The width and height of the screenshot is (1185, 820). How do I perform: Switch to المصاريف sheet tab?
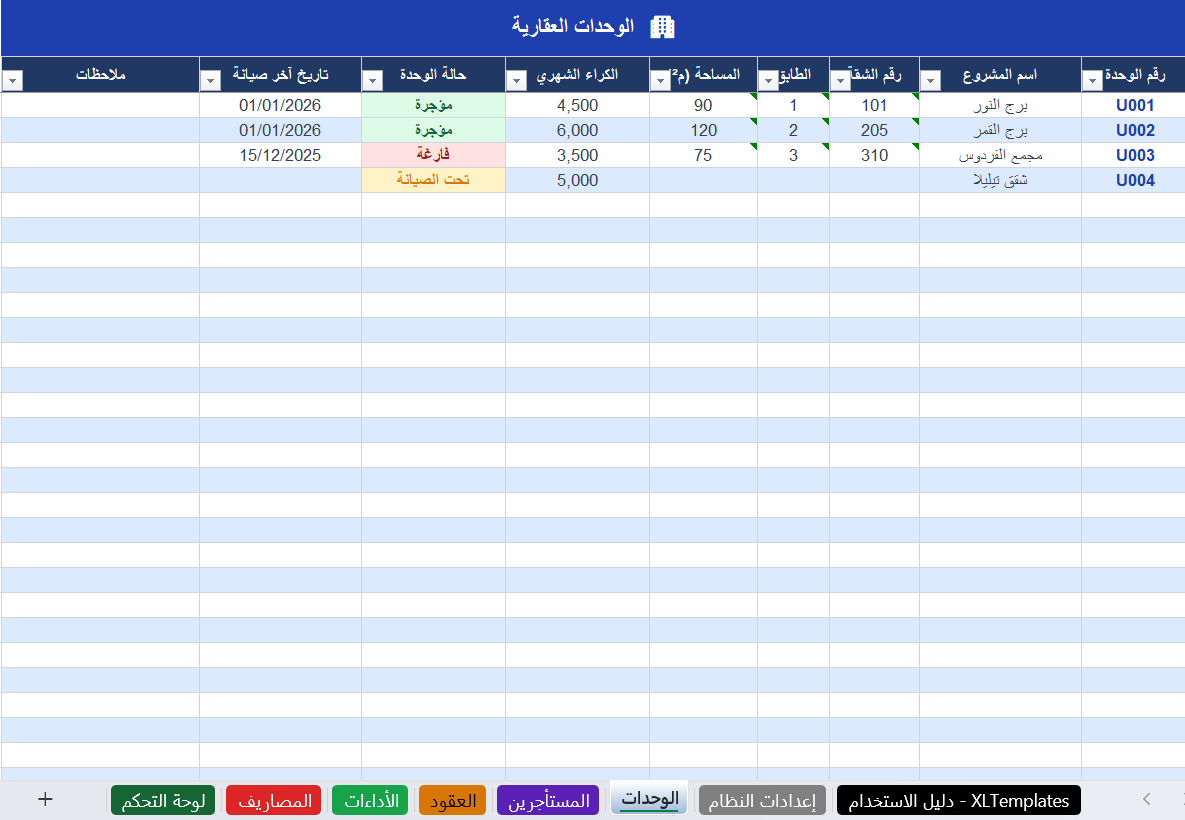[274, 801]
